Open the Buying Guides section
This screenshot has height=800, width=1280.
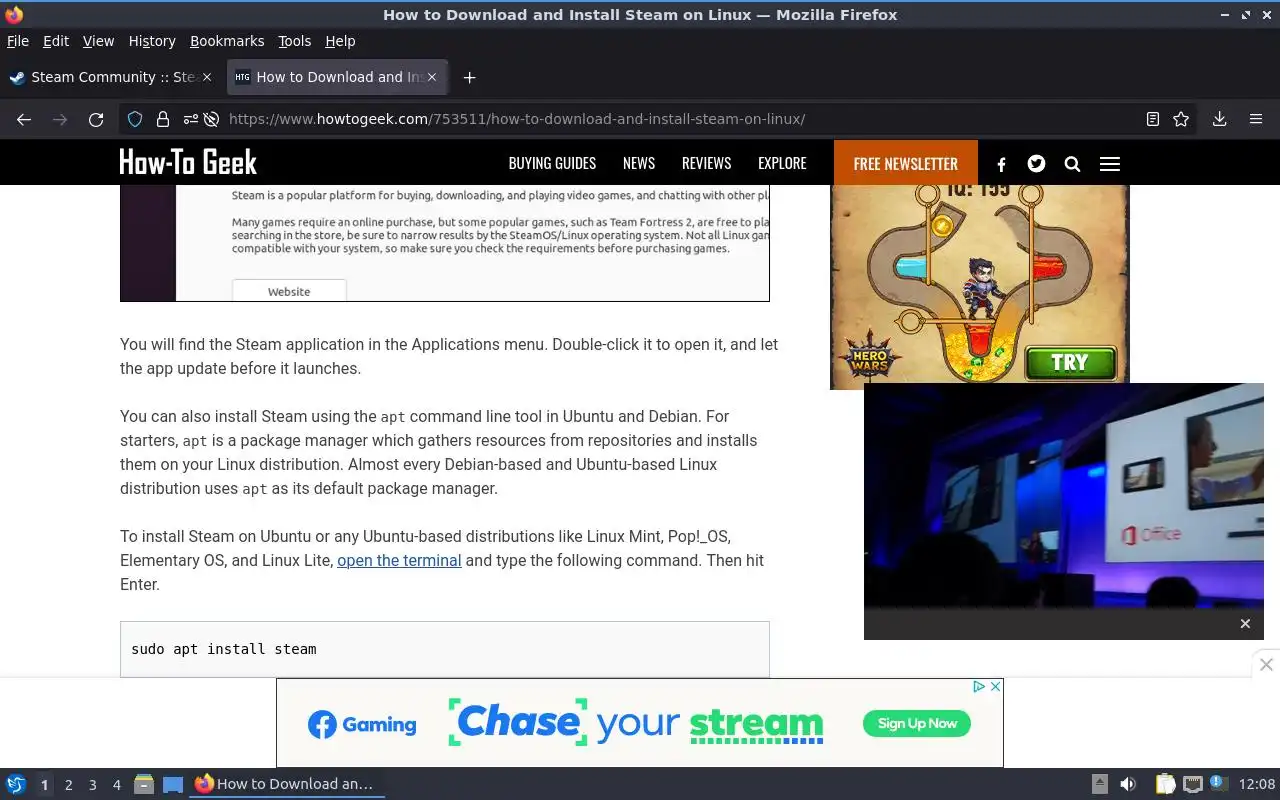point(552,163)
